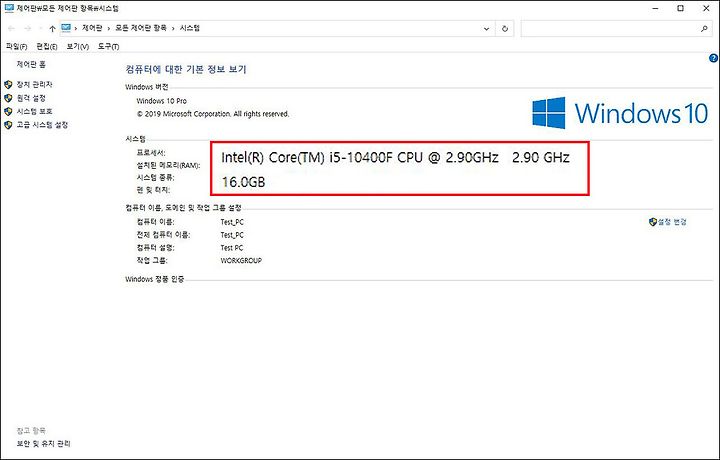This screenshot has width=720, height=460.
Task: Click the 설치된 메모리(RAM) label
Action: [169, 165]
